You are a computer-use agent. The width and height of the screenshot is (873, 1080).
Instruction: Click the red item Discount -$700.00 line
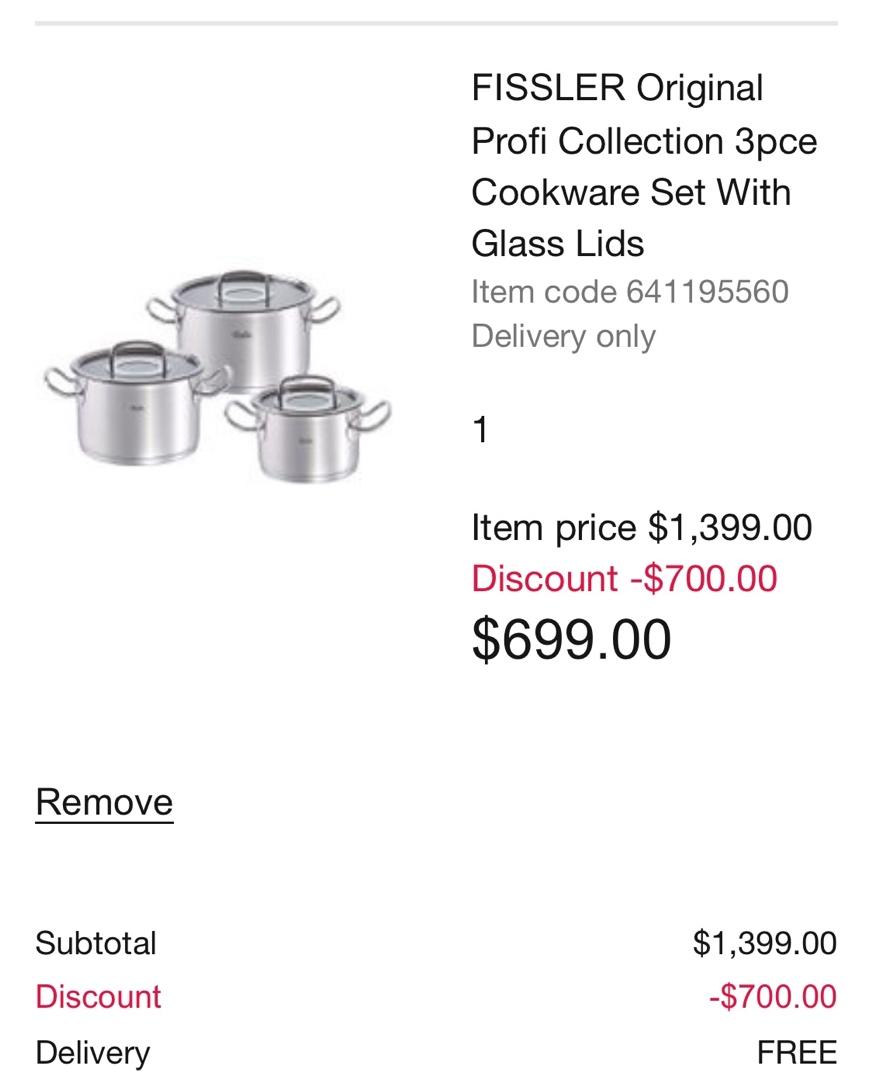click(x=624, y=579)
